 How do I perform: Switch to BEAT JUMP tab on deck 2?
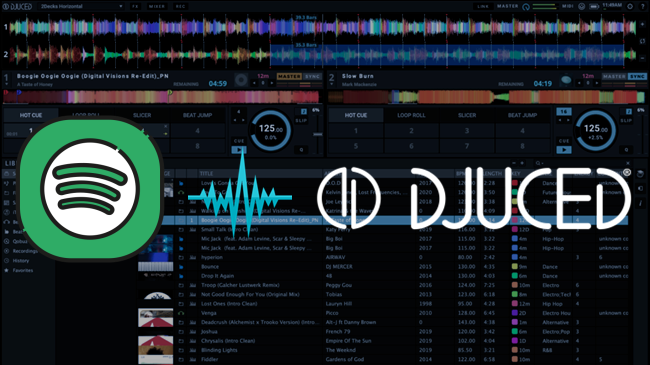point(522,115)
